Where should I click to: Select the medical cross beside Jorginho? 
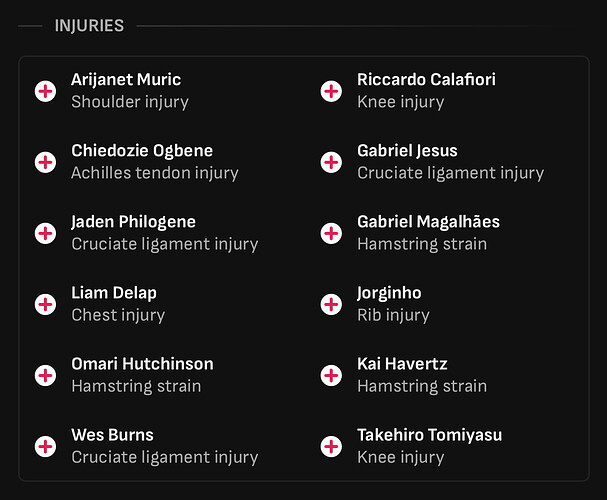pos(331,304)
